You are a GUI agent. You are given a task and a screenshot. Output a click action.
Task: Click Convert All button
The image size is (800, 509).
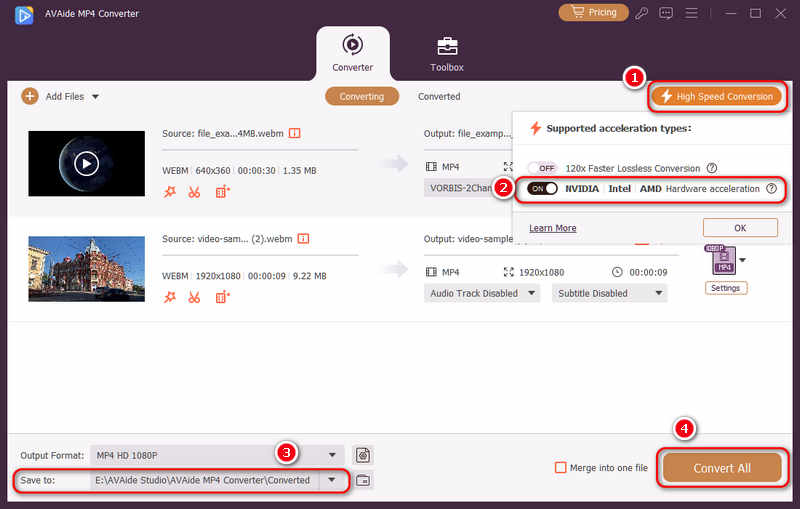pyautogui.click(x=721, y=468)
